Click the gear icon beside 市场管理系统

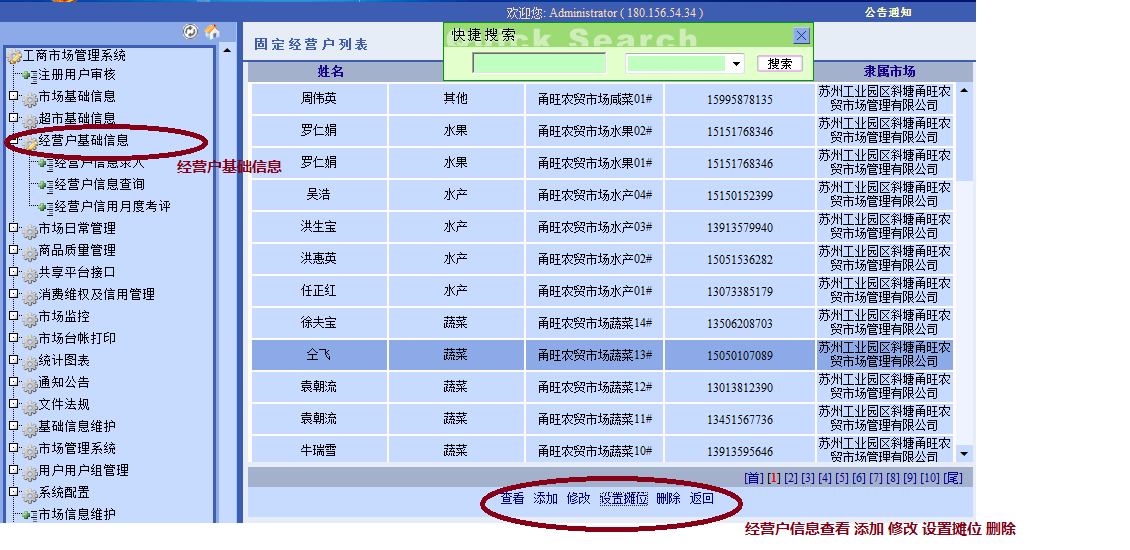[30, 452]
